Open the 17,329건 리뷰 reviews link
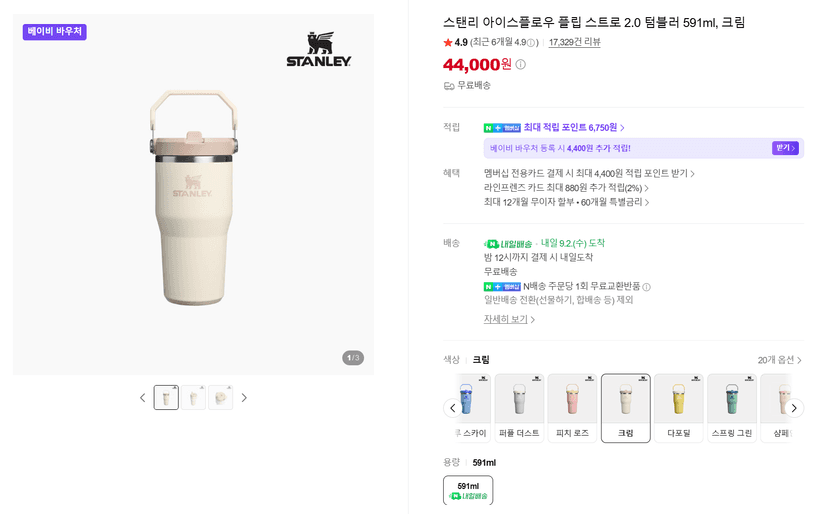 tap(575, 42)
